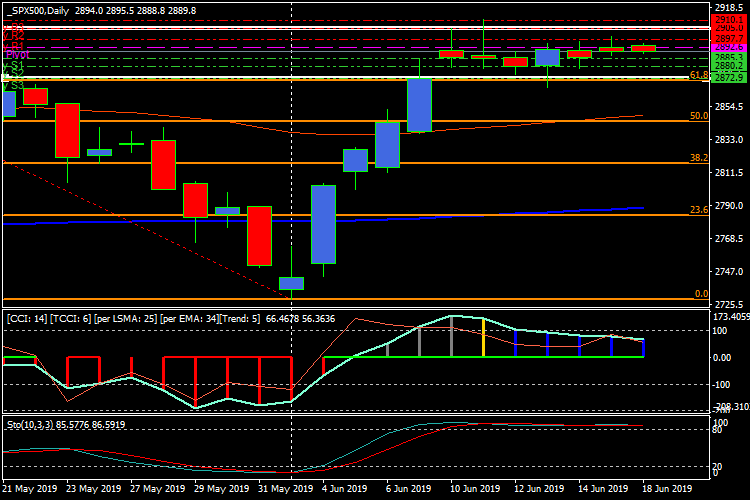The image size is (750, 500).
Task: Select the 14 Jun 2019 date label
Action: [603, 489]
